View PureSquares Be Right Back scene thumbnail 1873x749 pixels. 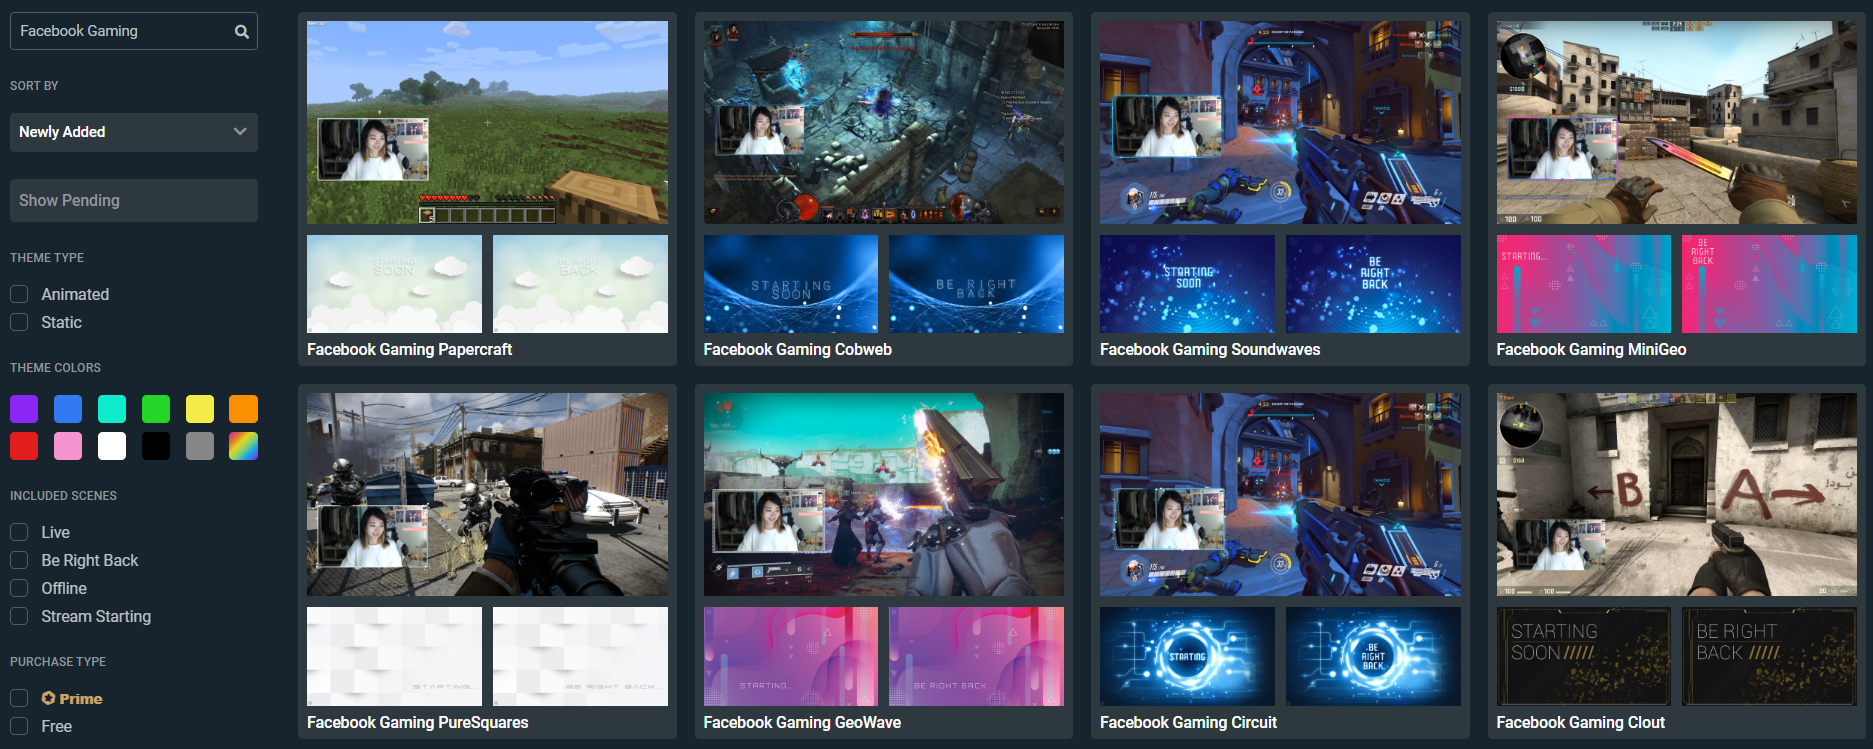[x=580, y=656]
